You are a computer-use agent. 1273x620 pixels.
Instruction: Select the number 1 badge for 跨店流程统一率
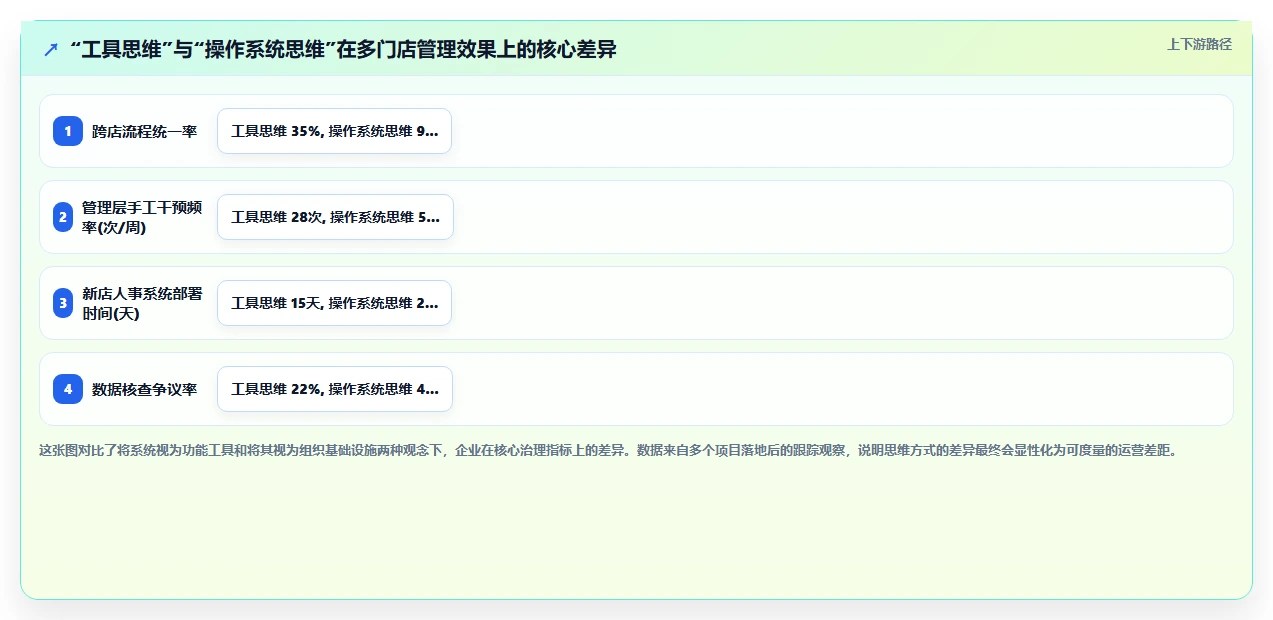tap(68, 131)
